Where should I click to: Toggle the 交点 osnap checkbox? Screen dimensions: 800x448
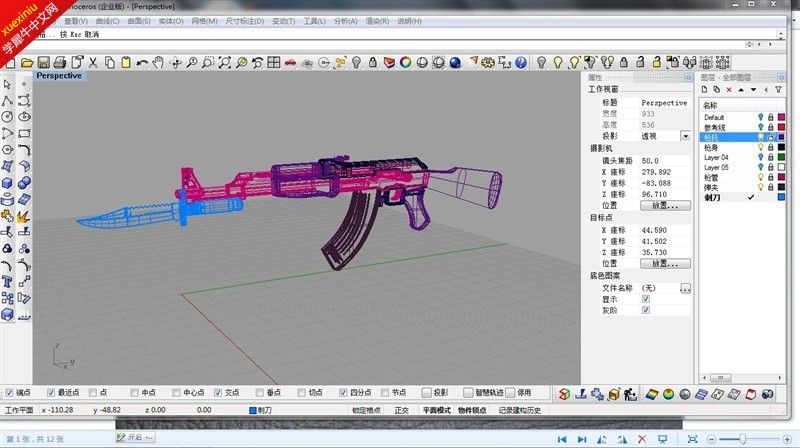pos(218,392)
